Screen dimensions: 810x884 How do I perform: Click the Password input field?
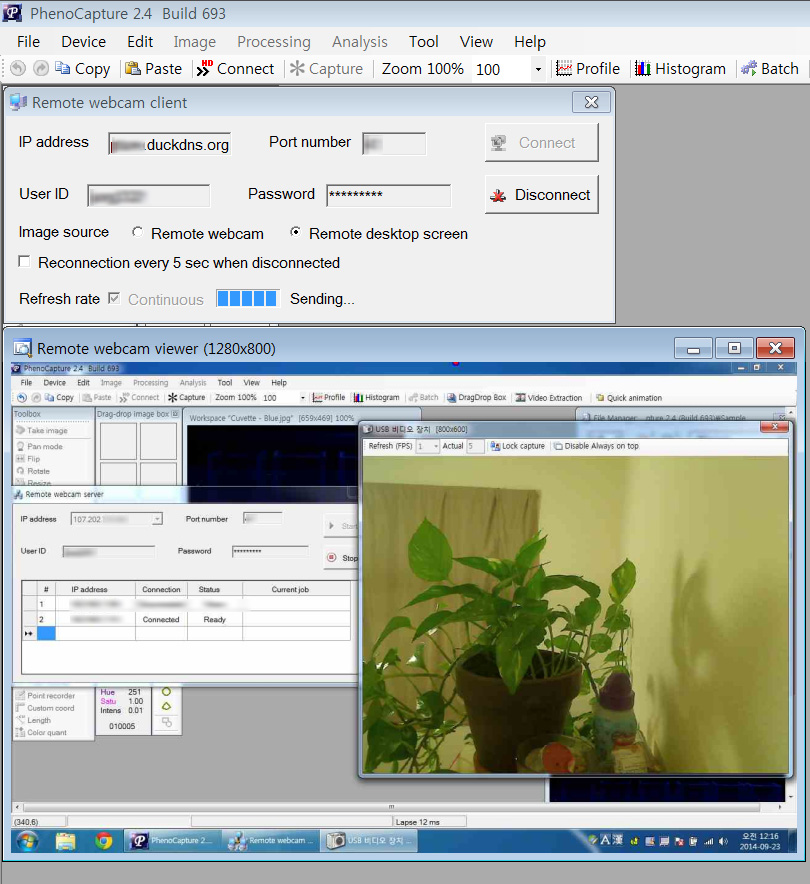388,195
